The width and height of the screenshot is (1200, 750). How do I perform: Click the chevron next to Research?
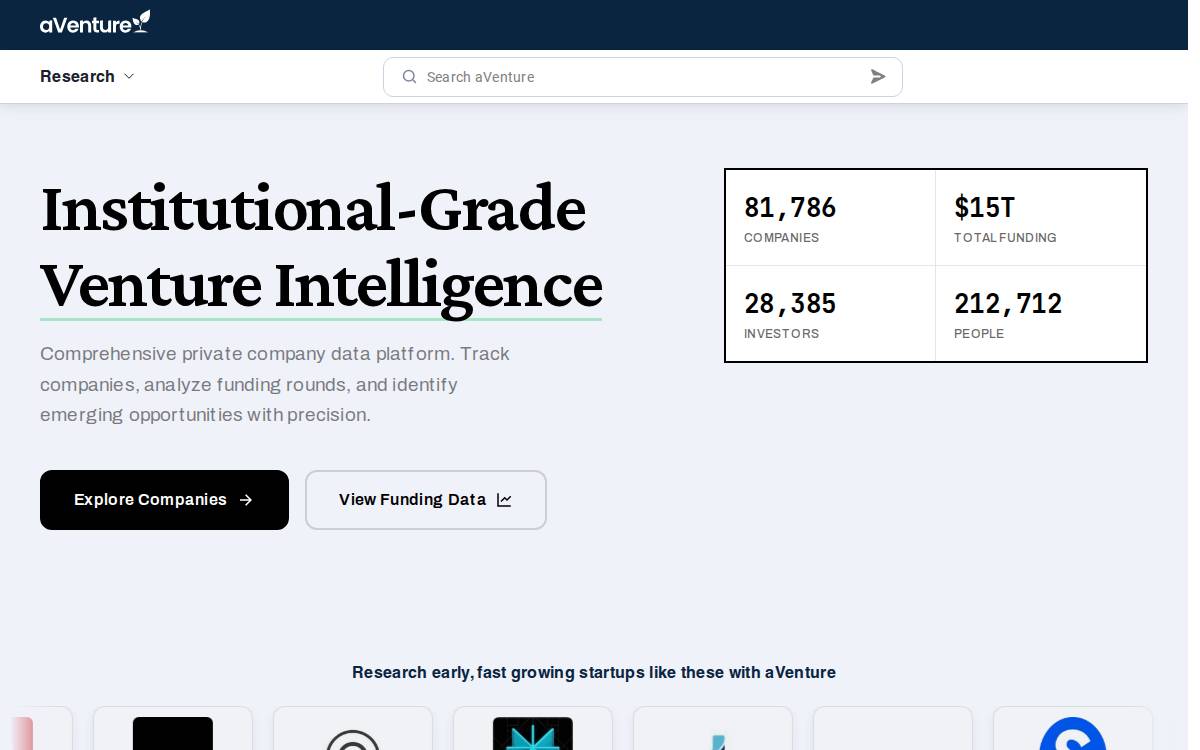pos(129,77)
